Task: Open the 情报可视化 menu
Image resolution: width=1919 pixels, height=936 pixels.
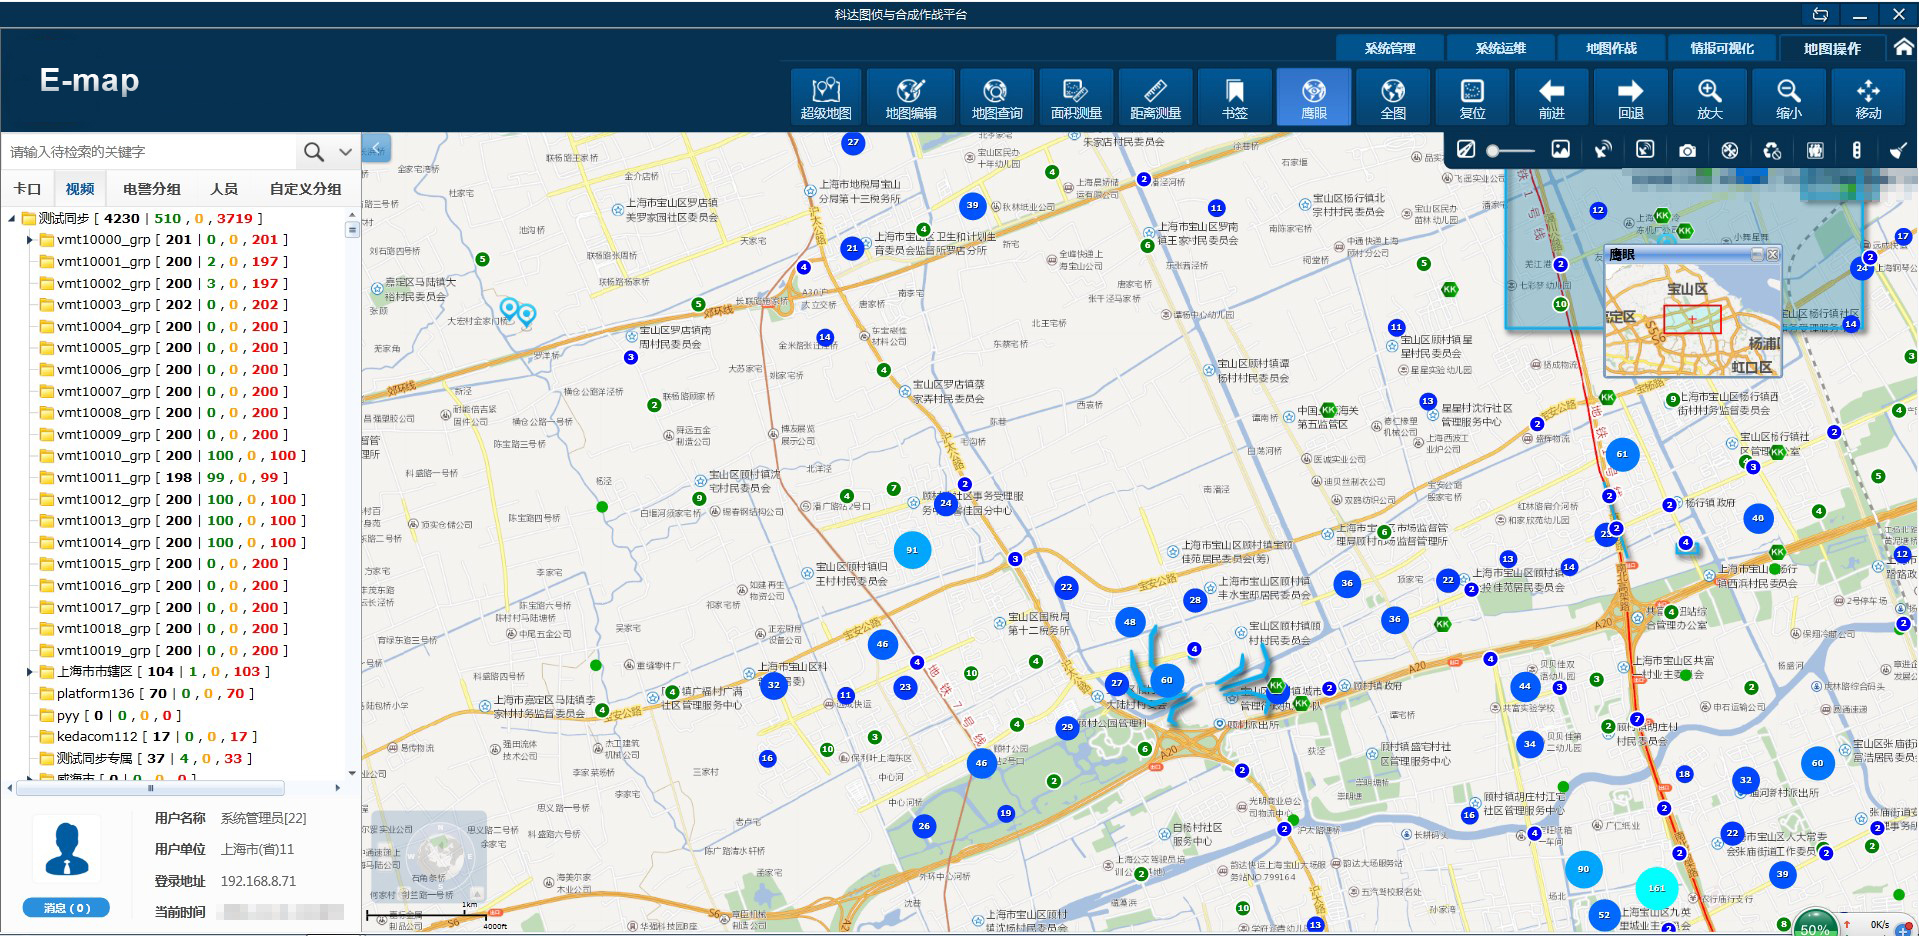Action: coord(1722,48)
